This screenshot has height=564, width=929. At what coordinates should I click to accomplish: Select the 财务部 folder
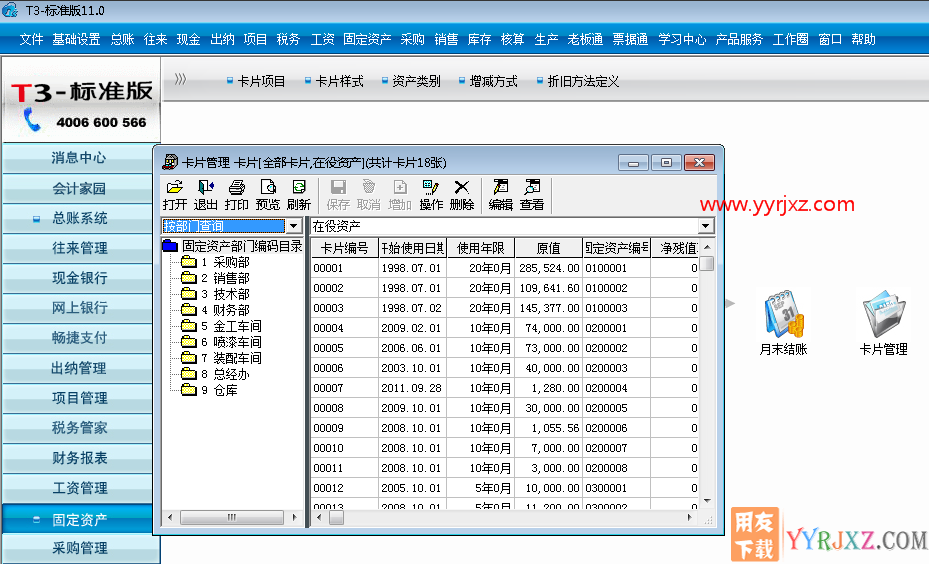(x=216, y=310)
